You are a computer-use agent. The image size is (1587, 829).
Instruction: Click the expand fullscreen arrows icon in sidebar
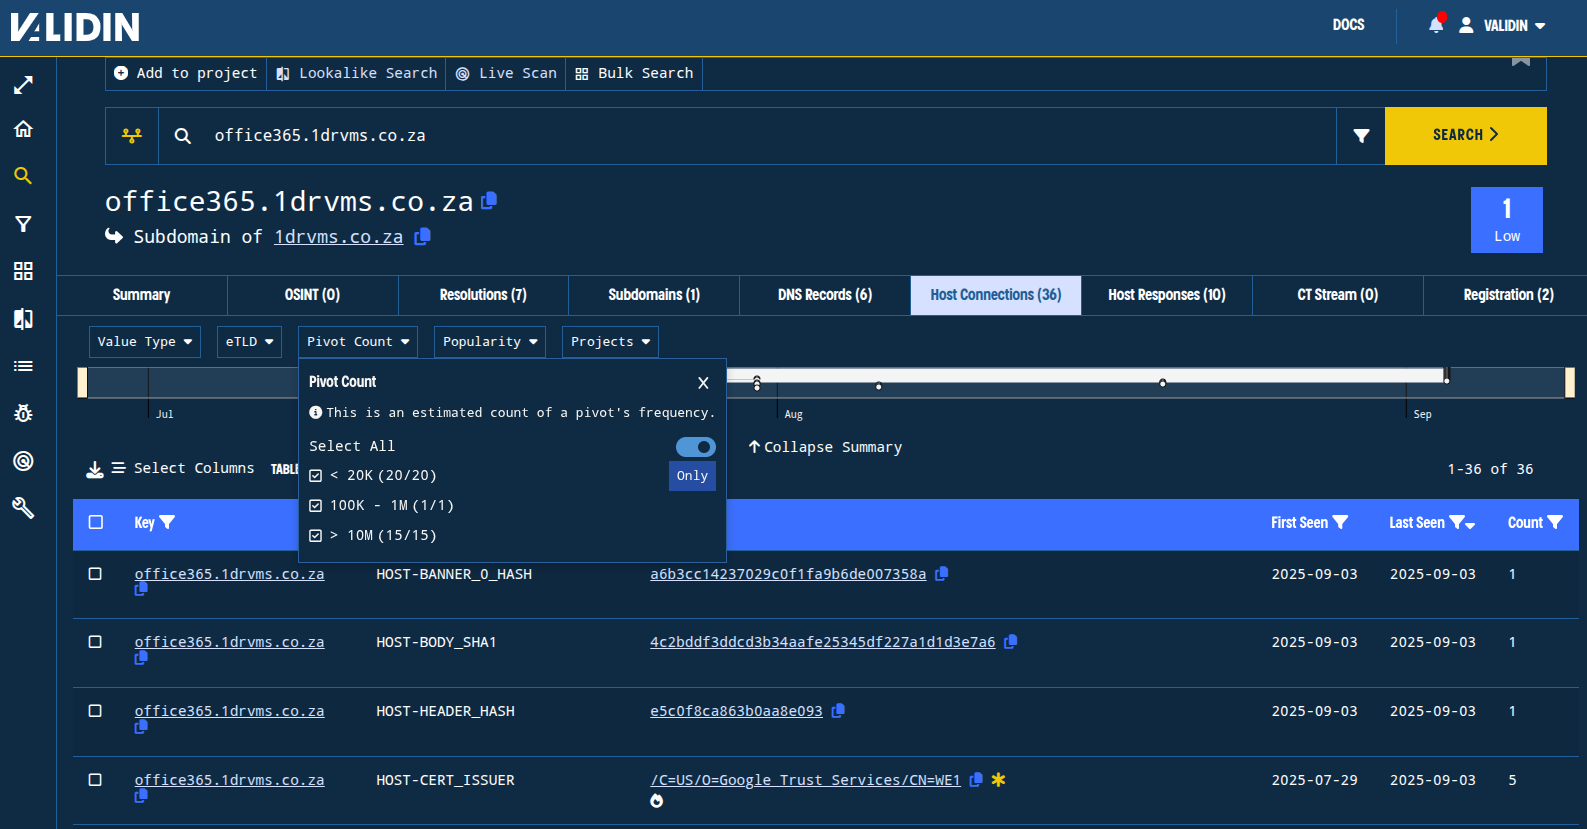(x=23, y=85)
